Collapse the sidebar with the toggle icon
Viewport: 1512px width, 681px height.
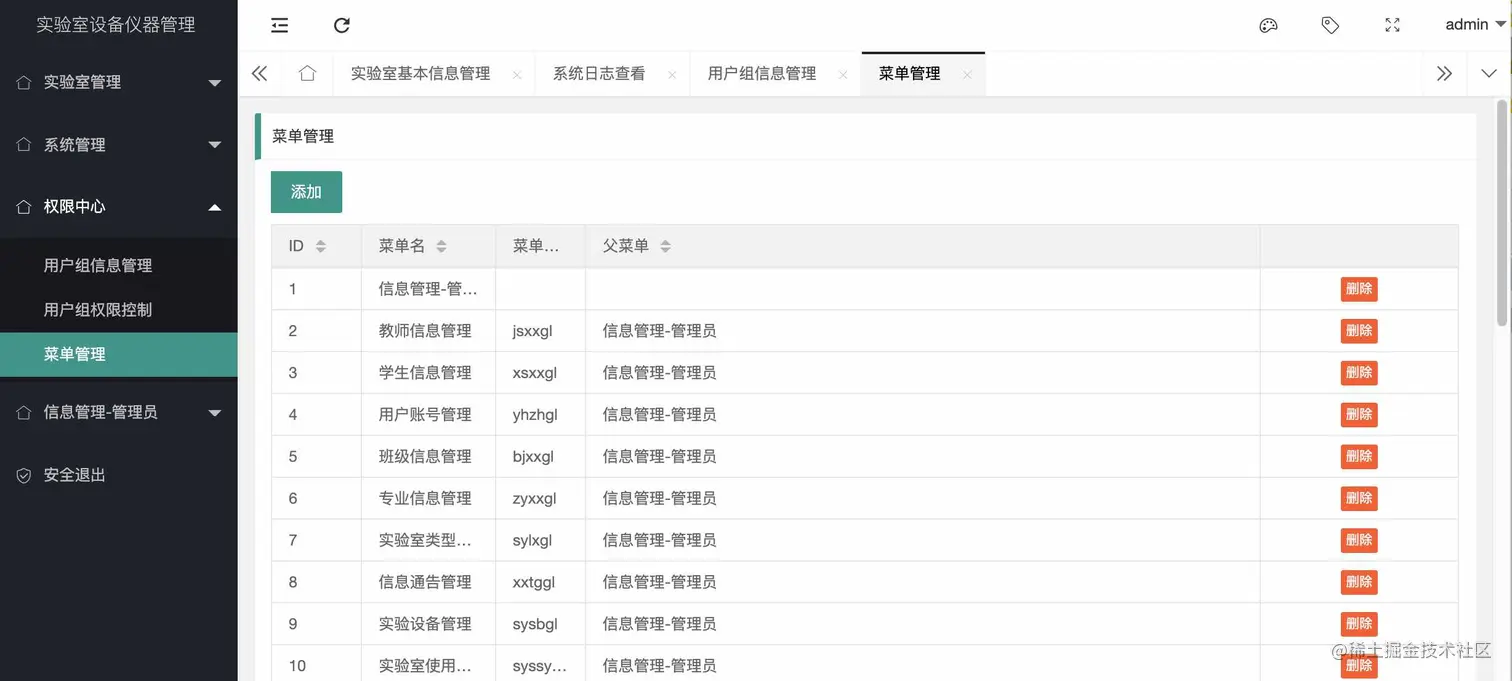(x=280, y=25)
